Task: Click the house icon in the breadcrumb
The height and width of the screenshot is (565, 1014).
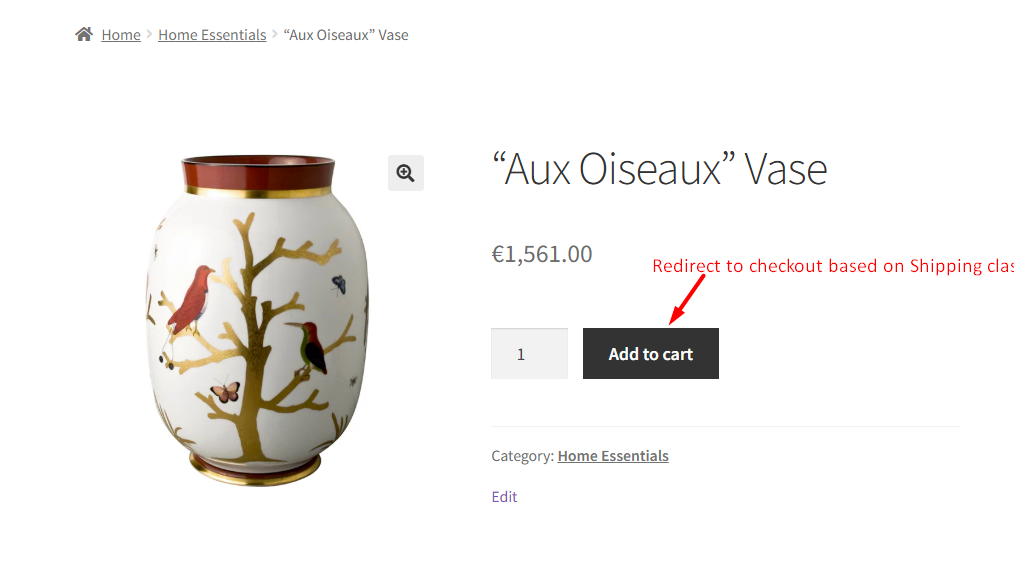Action: pos(84,35)
